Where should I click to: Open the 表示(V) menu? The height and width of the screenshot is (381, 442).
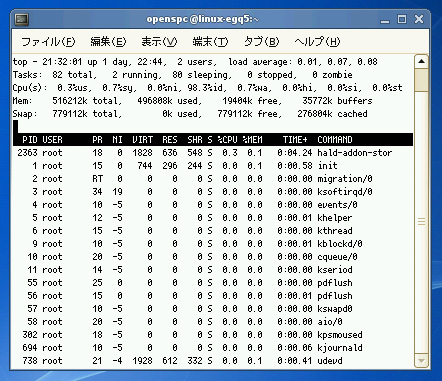click(159, 42)
